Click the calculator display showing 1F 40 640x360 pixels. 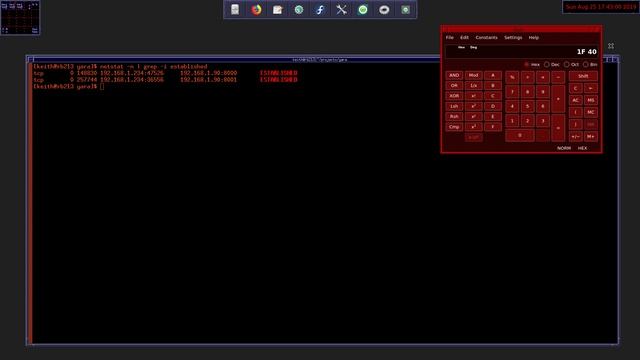pos(522,52)
